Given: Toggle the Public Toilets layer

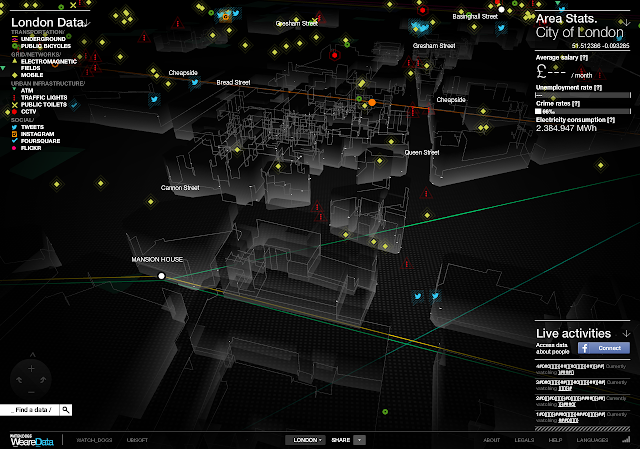Looking at the screenshot, I should coord(39,104).
